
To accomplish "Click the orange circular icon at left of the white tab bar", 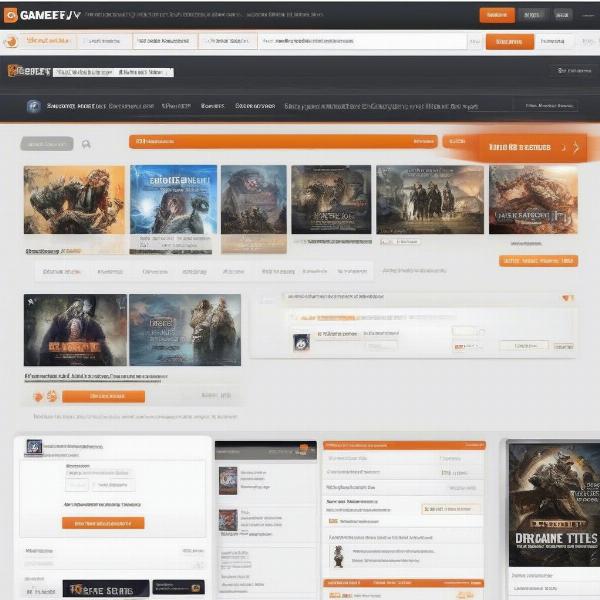I will 11,41.
